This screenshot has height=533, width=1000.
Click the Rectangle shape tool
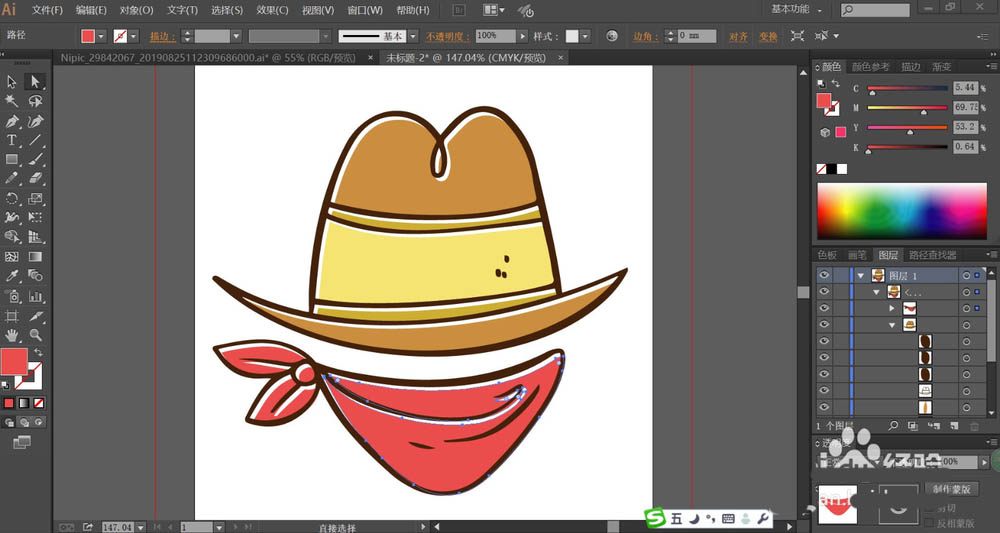pos(12,160)
